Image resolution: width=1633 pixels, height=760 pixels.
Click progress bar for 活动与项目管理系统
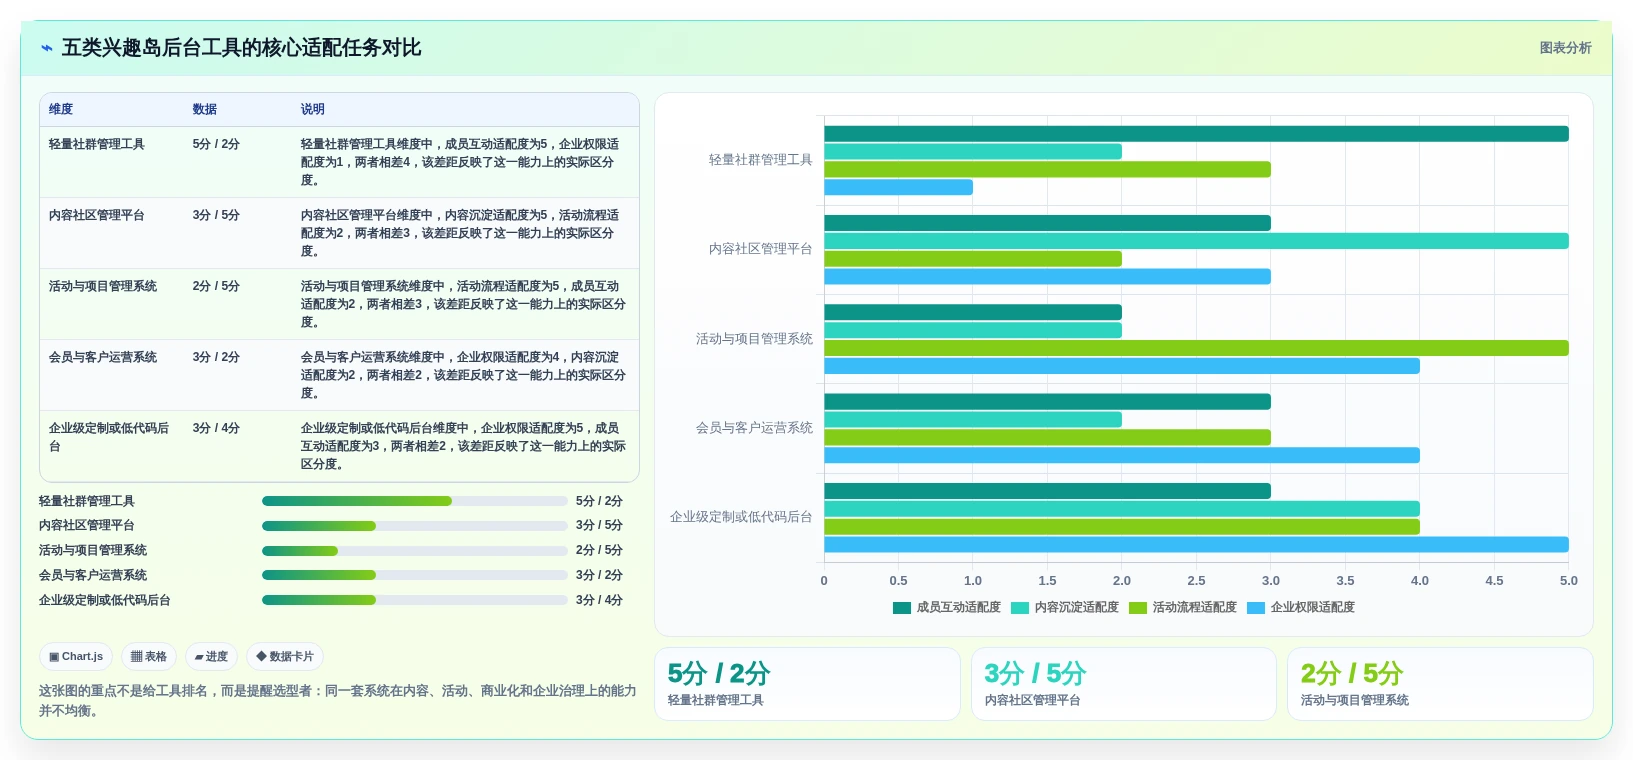pos(415,551)
